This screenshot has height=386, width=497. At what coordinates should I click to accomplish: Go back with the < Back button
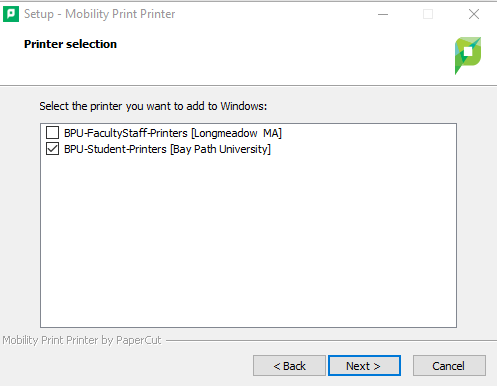pyautogui.click(x=289, y=366)
